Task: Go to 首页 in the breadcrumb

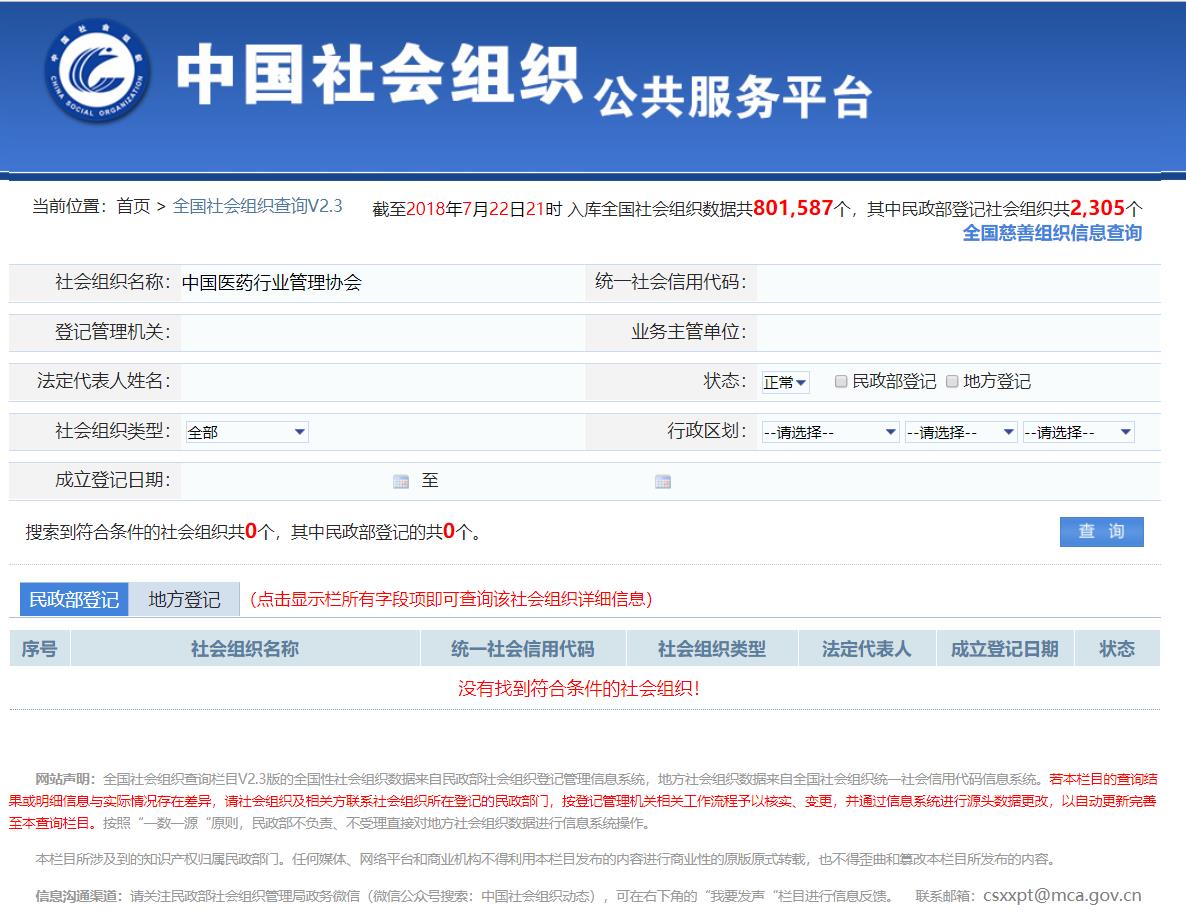Action: pyautogui.click(x=133, y=206)
